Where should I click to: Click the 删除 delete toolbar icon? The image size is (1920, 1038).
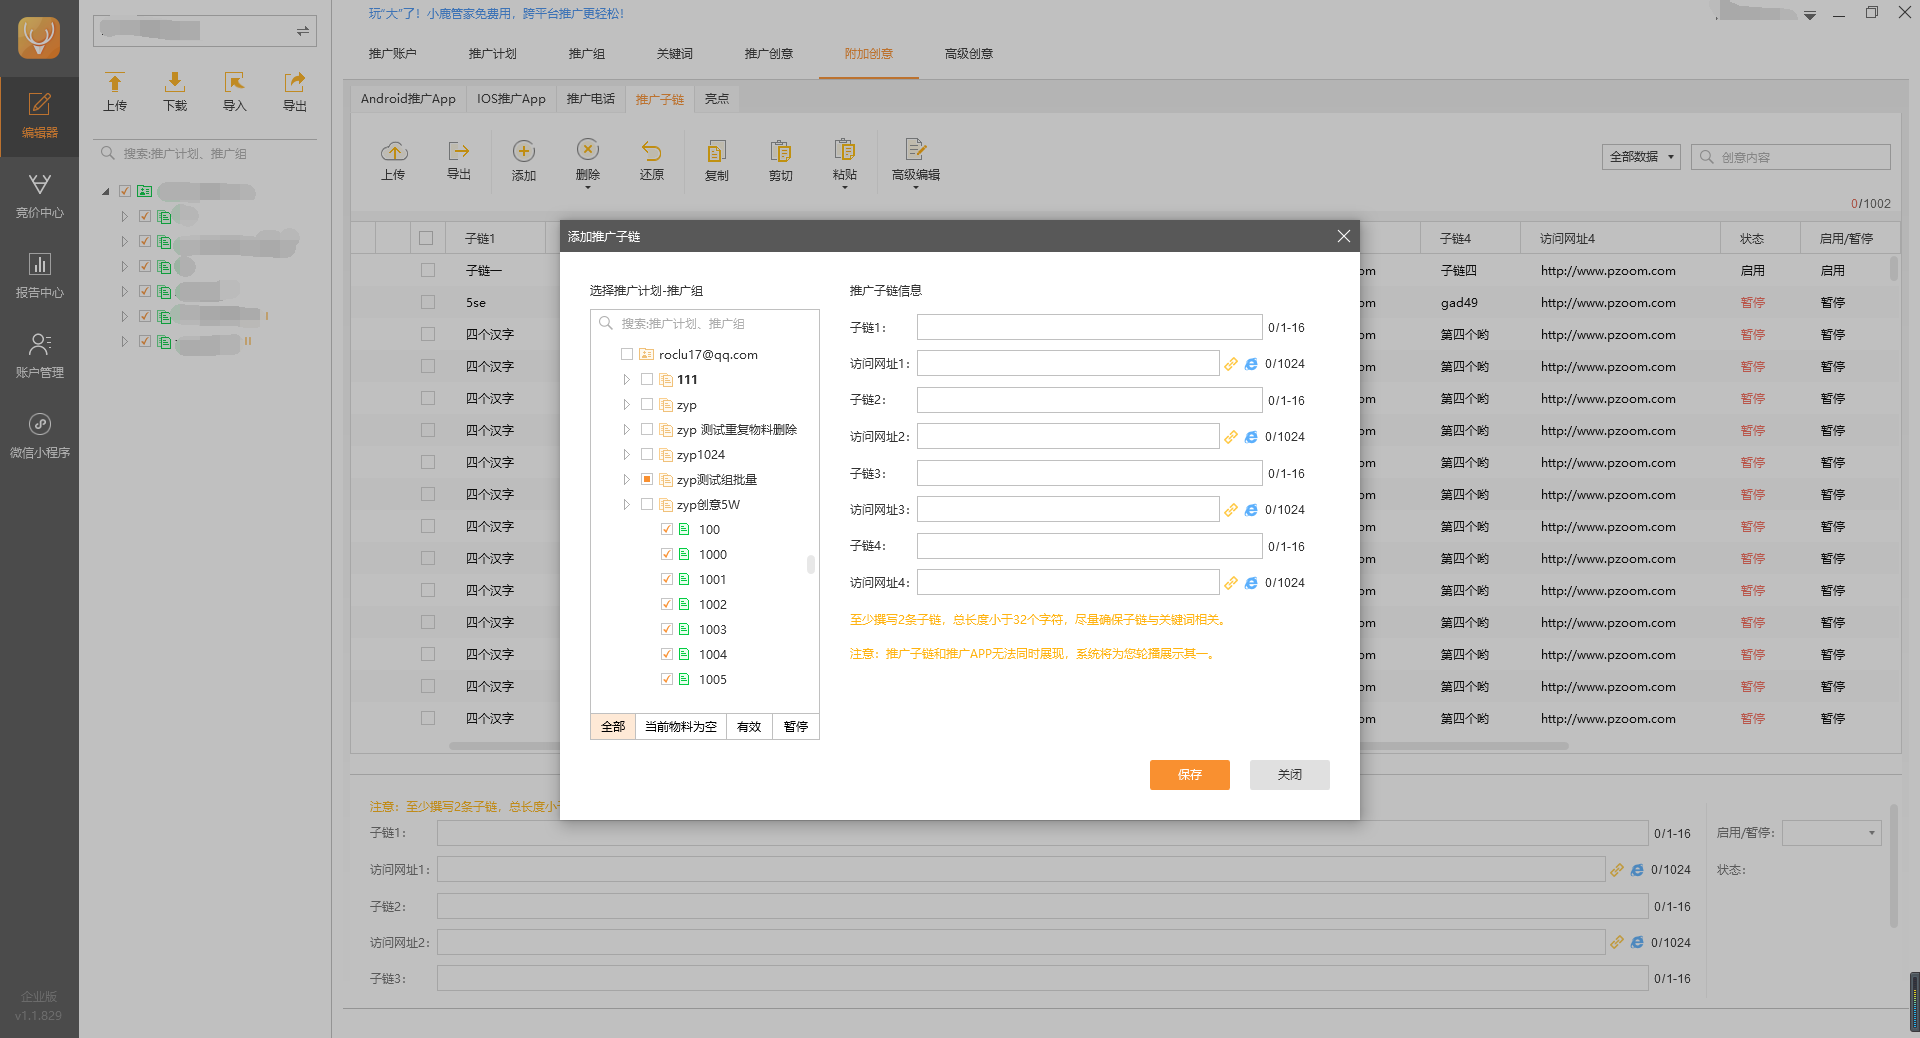(588, 160)
